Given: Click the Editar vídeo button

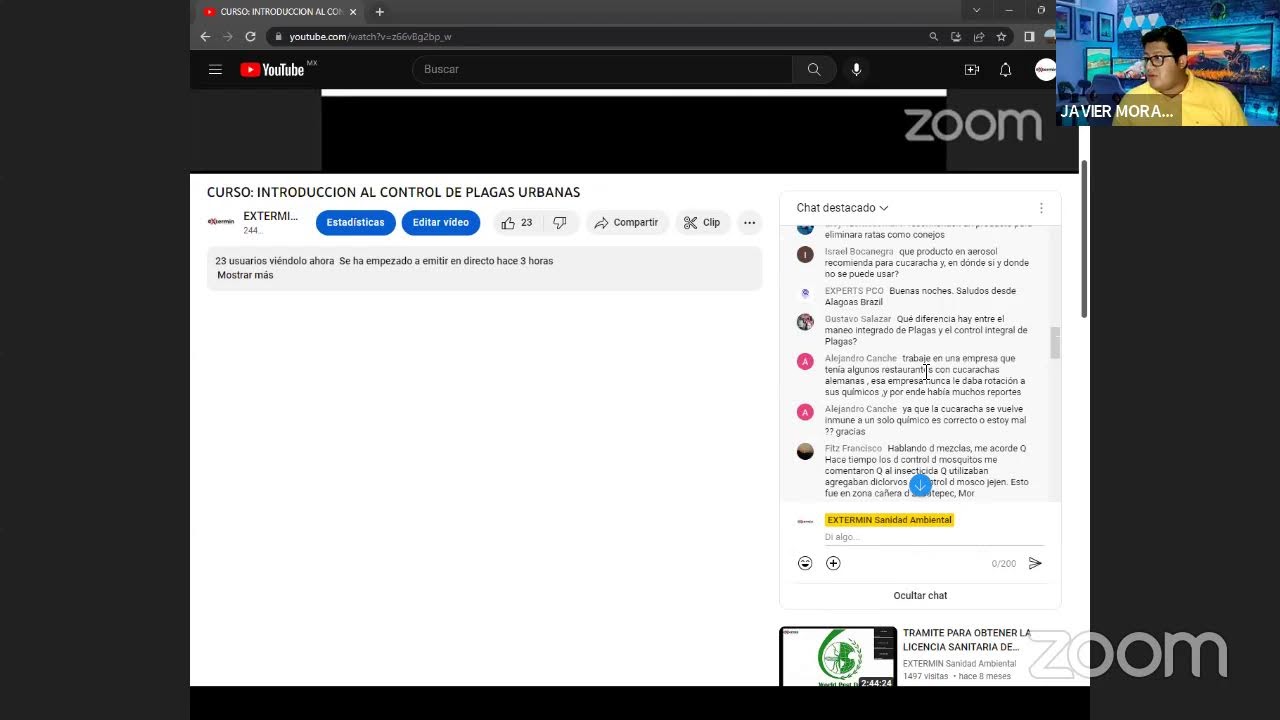Looking at the screenshot, I should click(441, 223).
